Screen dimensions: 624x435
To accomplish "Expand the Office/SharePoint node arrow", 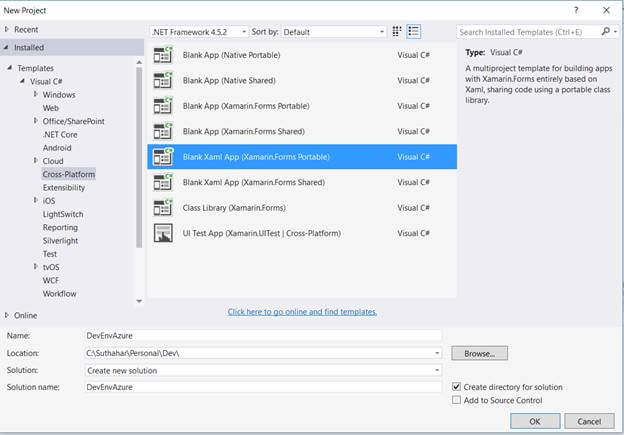I will point(35,121).
